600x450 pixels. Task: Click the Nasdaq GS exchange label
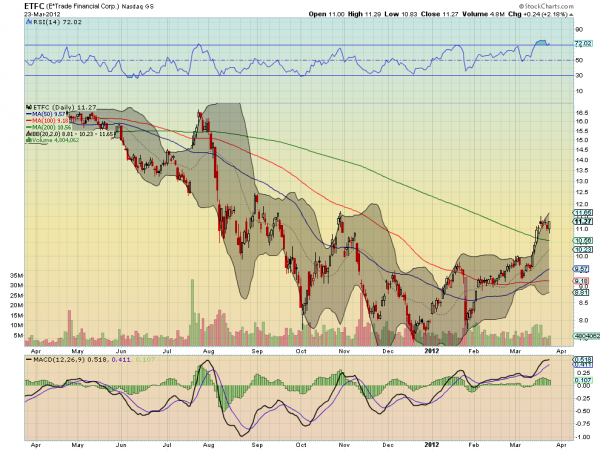138,7
